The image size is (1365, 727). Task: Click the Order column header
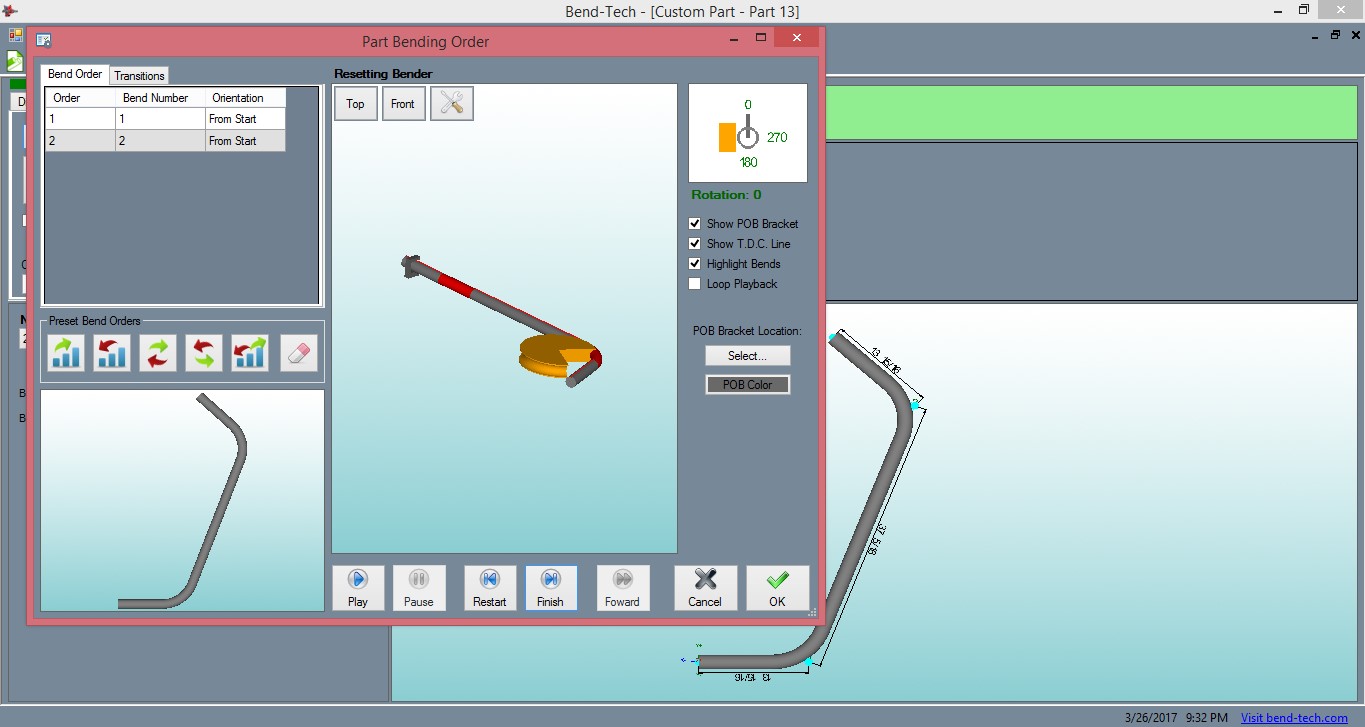point(80,98)
